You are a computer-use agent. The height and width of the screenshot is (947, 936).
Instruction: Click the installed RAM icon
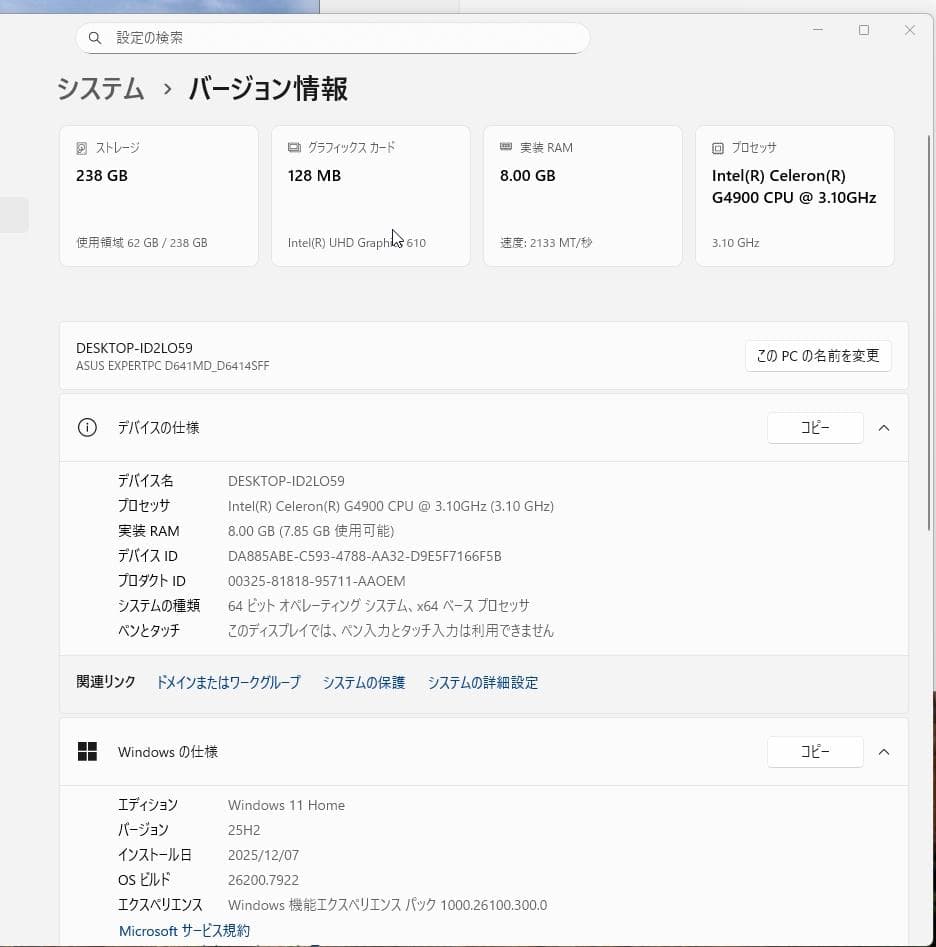point(506,147)
